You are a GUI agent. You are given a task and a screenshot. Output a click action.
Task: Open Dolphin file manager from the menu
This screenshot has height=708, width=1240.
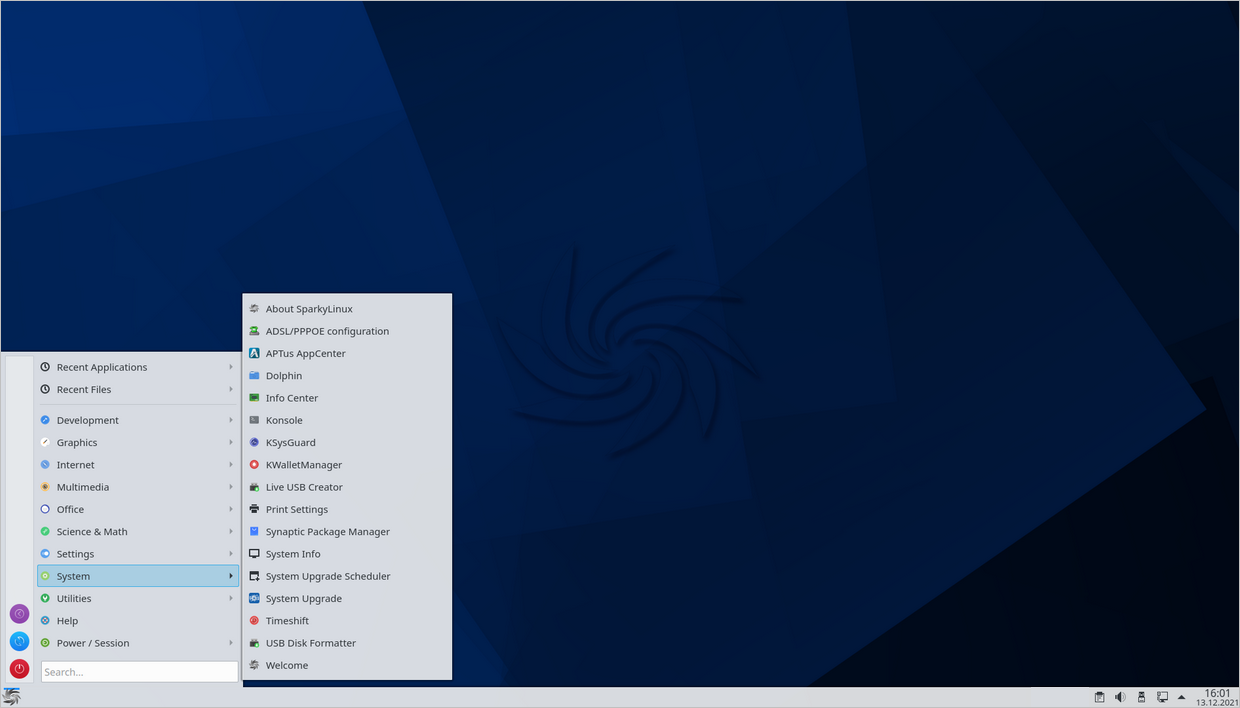[283, 376]
